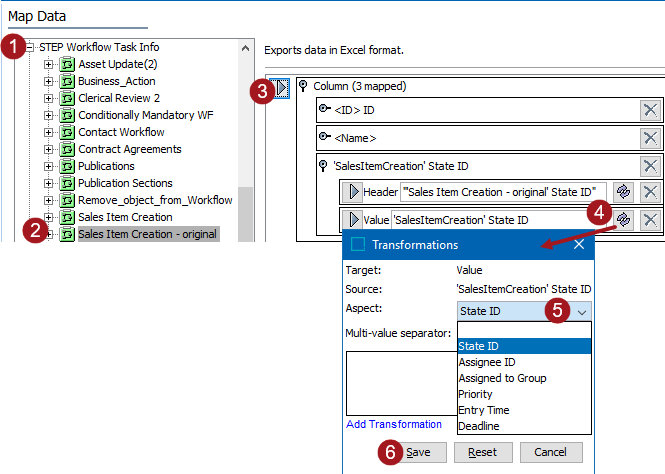Viewport: 665px width, 474px height.
Task: Remove the <ID> ID mapping with X
Action: tap(650, 110)
